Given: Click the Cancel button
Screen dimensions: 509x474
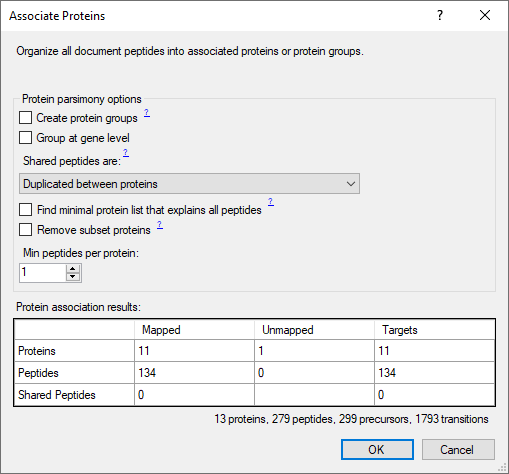Looking at the screenshot, I should [x=458, y=450].
